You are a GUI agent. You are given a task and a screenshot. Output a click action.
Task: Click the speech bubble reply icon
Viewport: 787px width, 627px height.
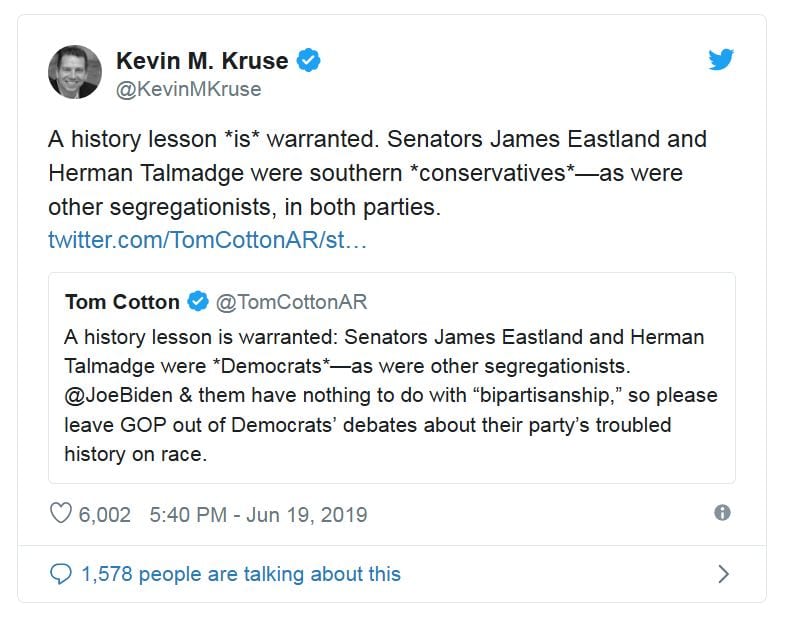pos(61,574)
